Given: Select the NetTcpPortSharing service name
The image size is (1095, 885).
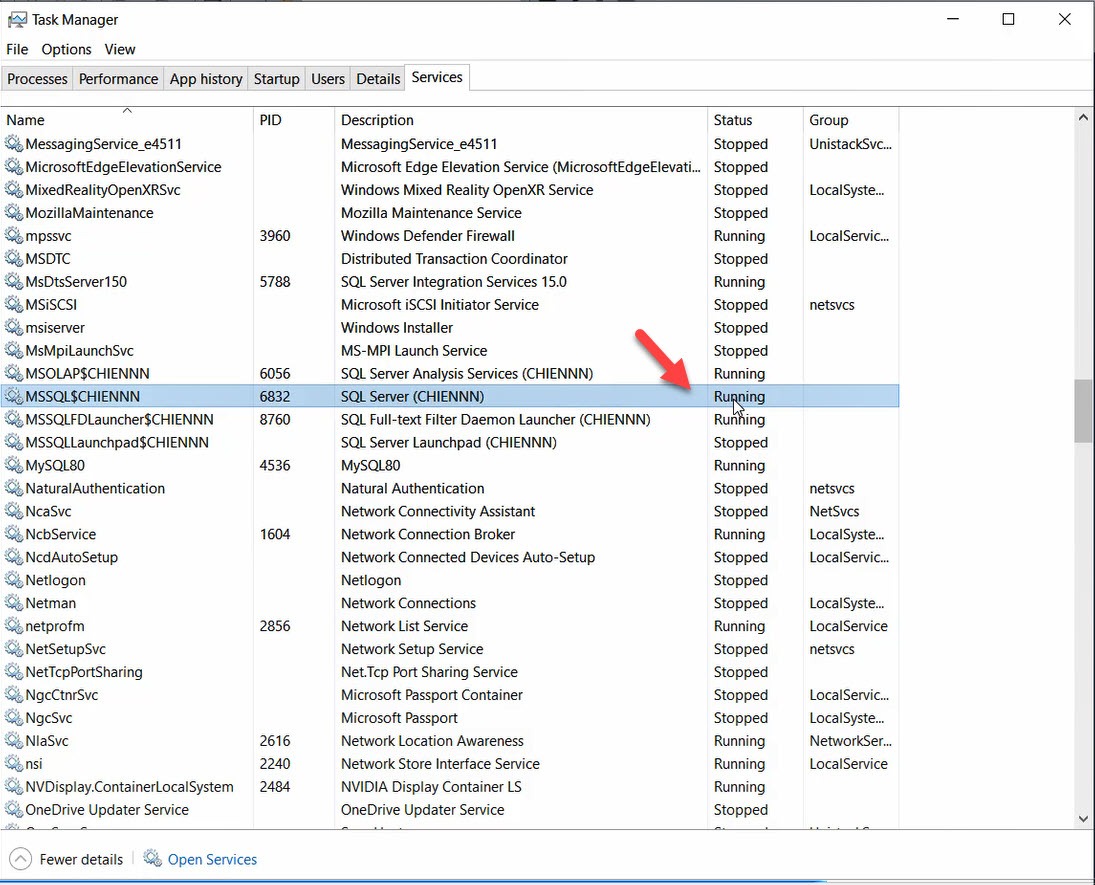Looking at the screenshot, I should [x=84, y=672].
